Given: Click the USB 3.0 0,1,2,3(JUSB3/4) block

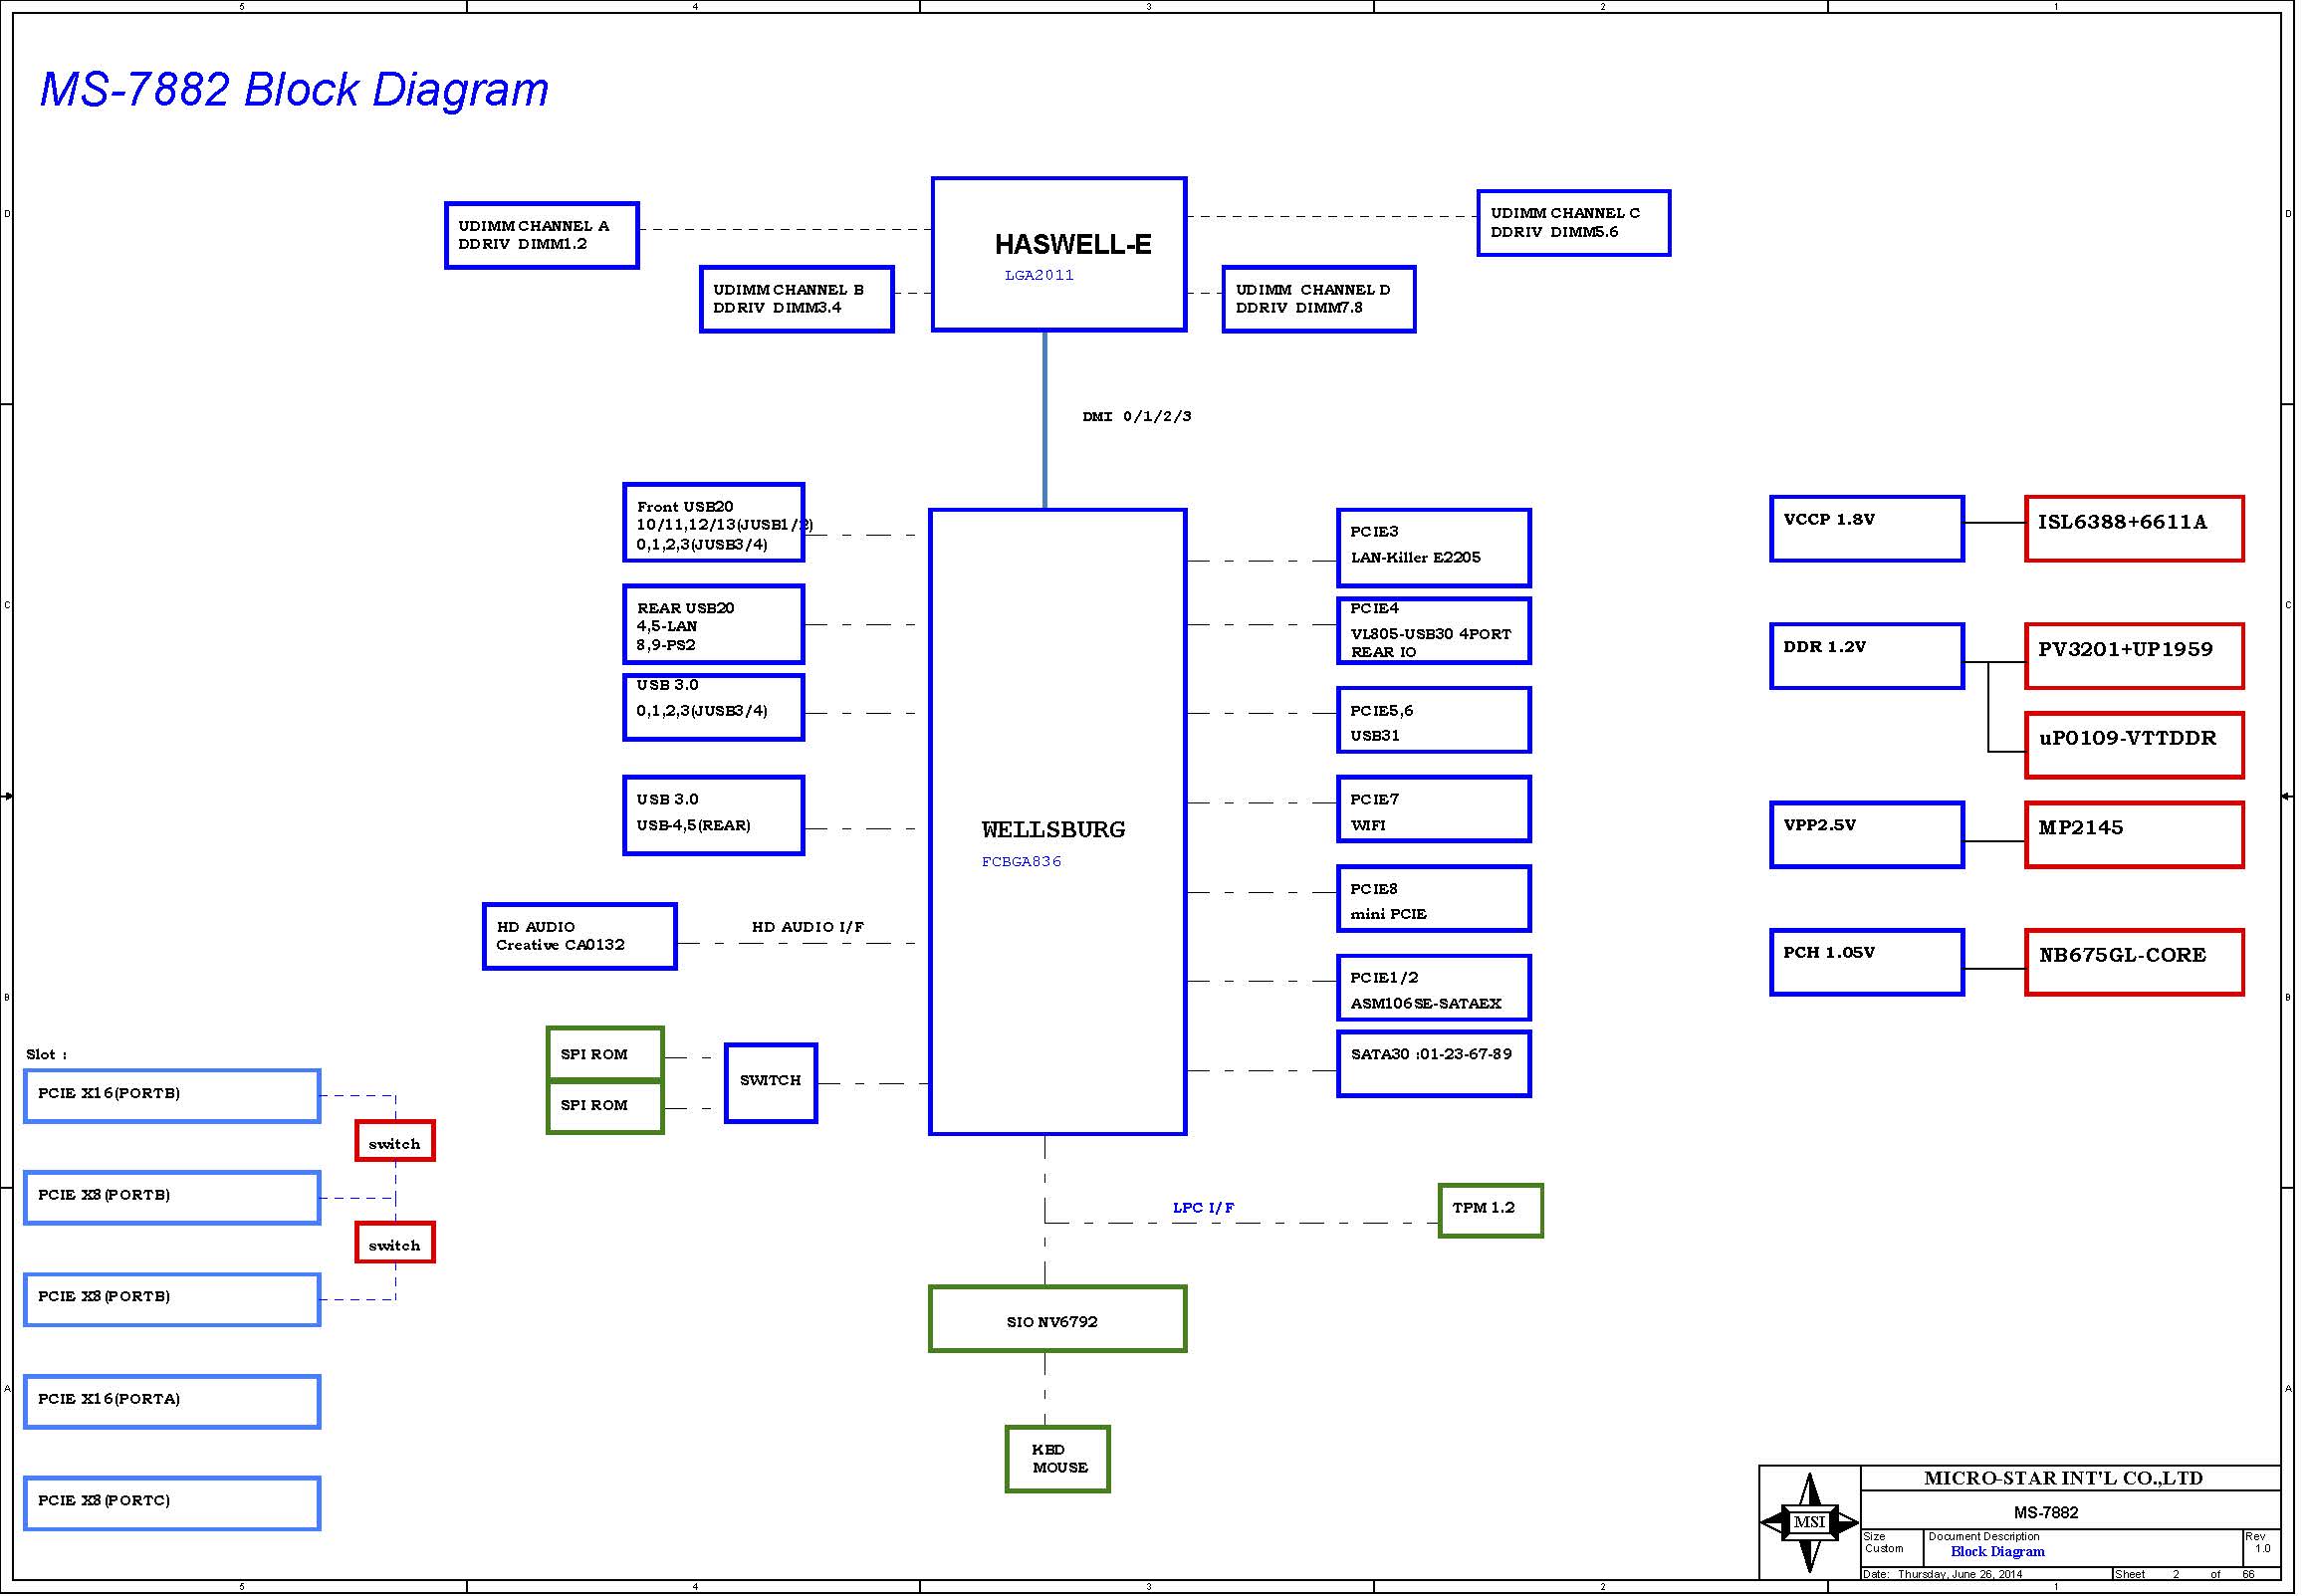Looking at the screenshot, I should pyautogui.click(x=713, y=707).
